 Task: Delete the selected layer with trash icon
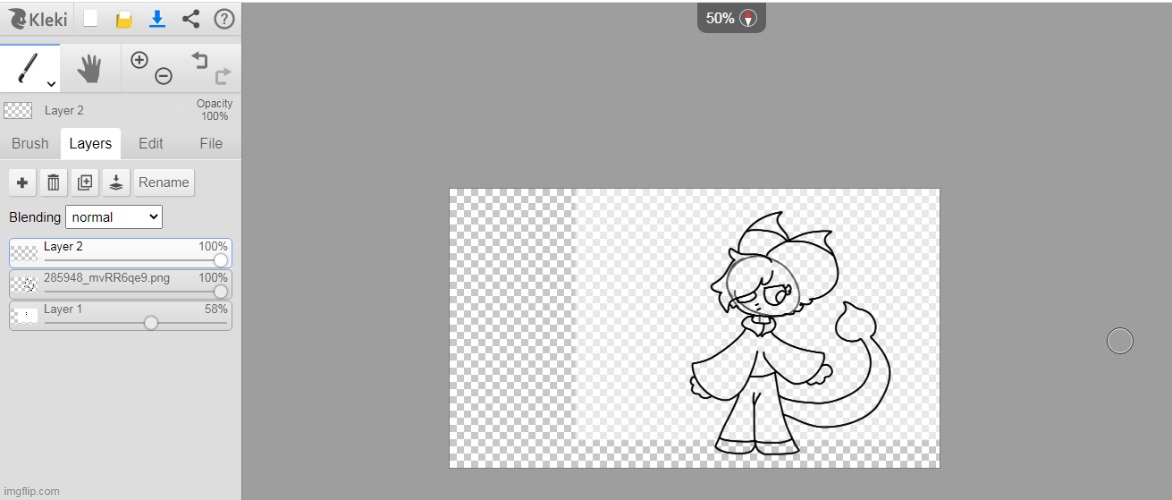(x=53, y=182)
